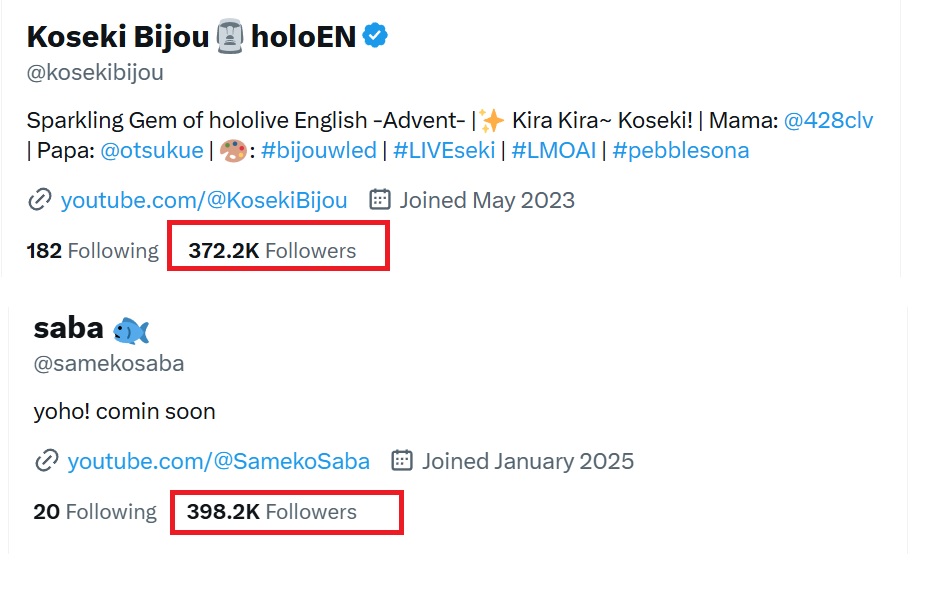Click the fish emoji next to saba

pos(130,330)
